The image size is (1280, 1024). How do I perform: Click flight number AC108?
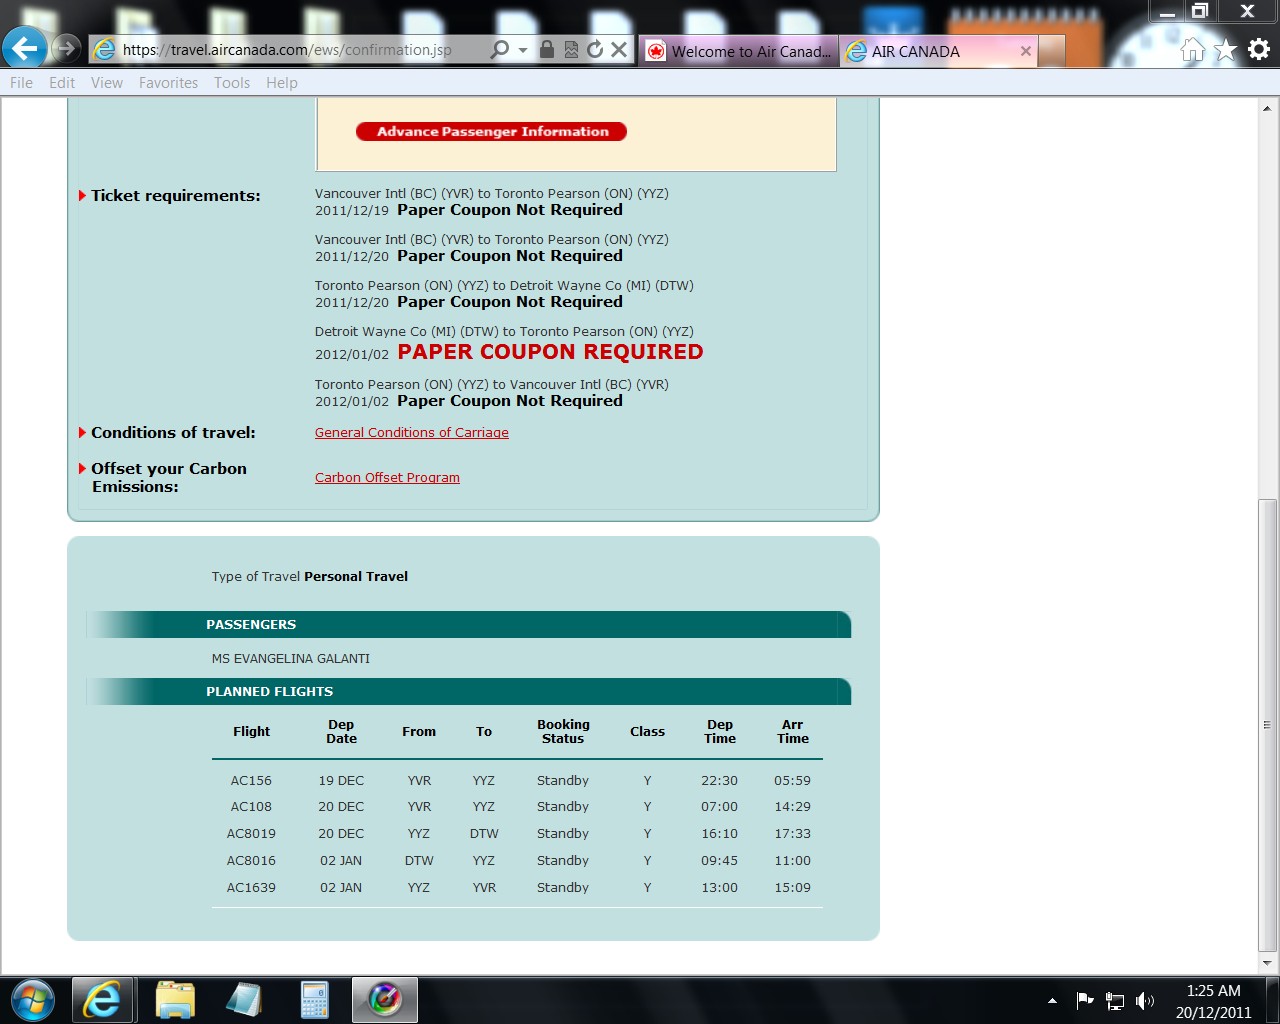tap(251, 807)
